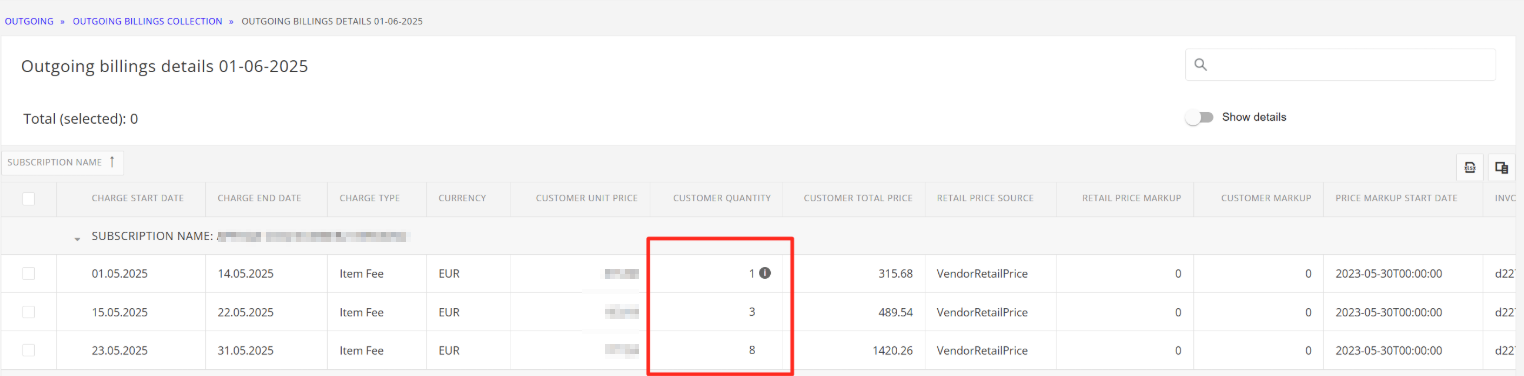
Task: Focus the search input field
Action: (x=1340, y=65)
